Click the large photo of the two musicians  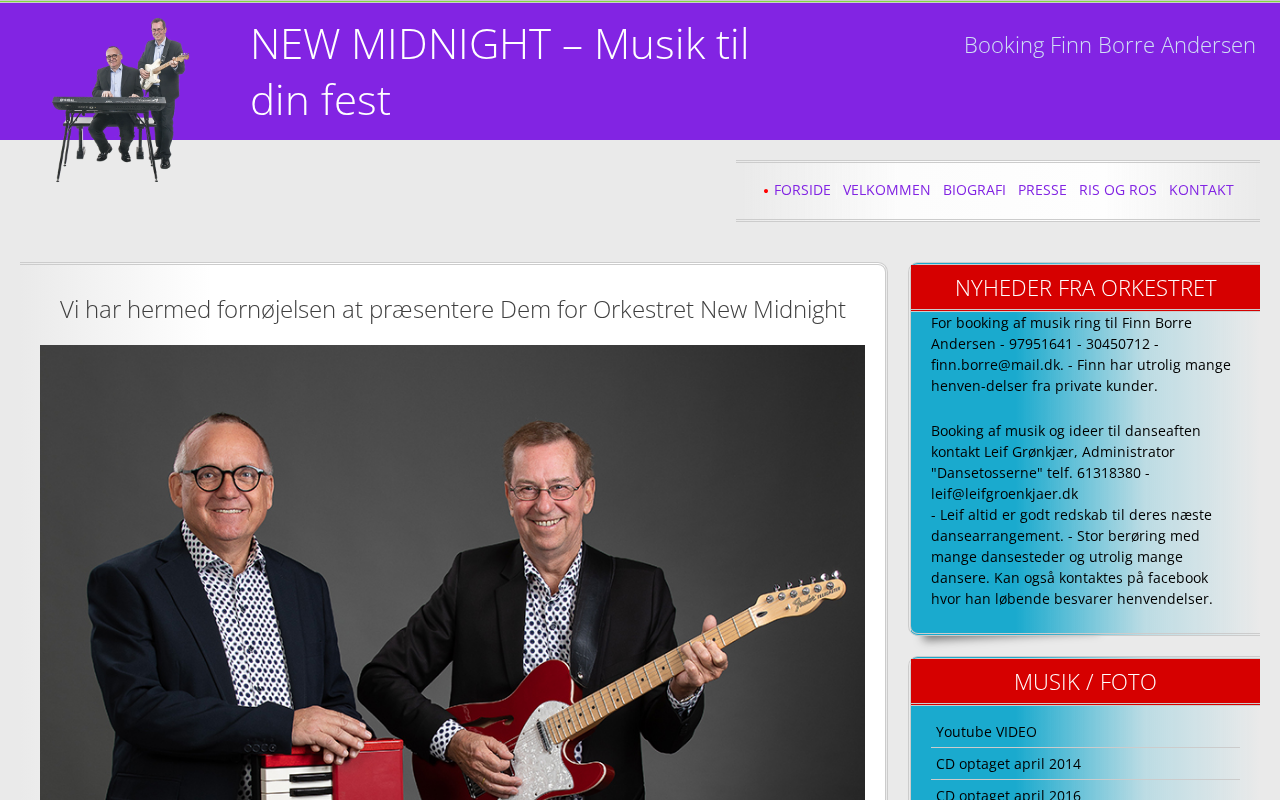pyautogui.click(x=452, y=572)
